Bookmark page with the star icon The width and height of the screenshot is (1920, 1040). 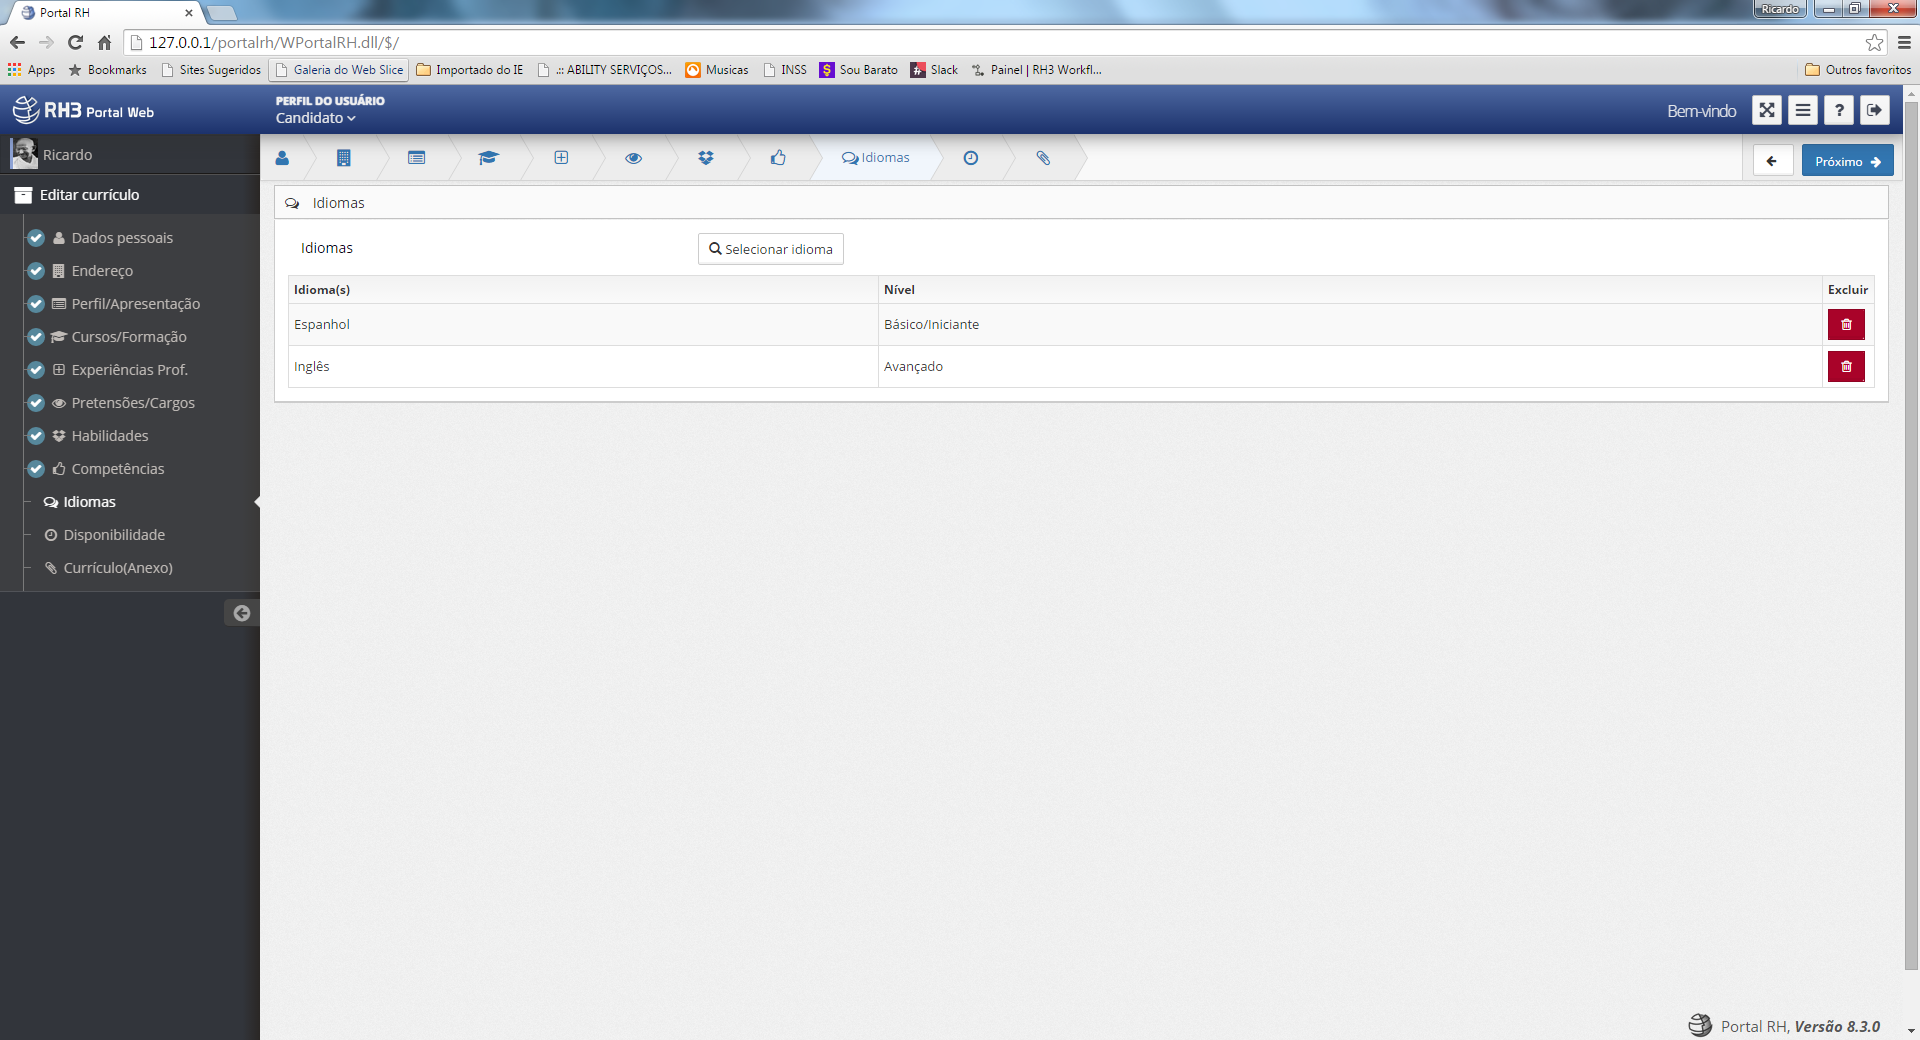[x=1874, y=42]
